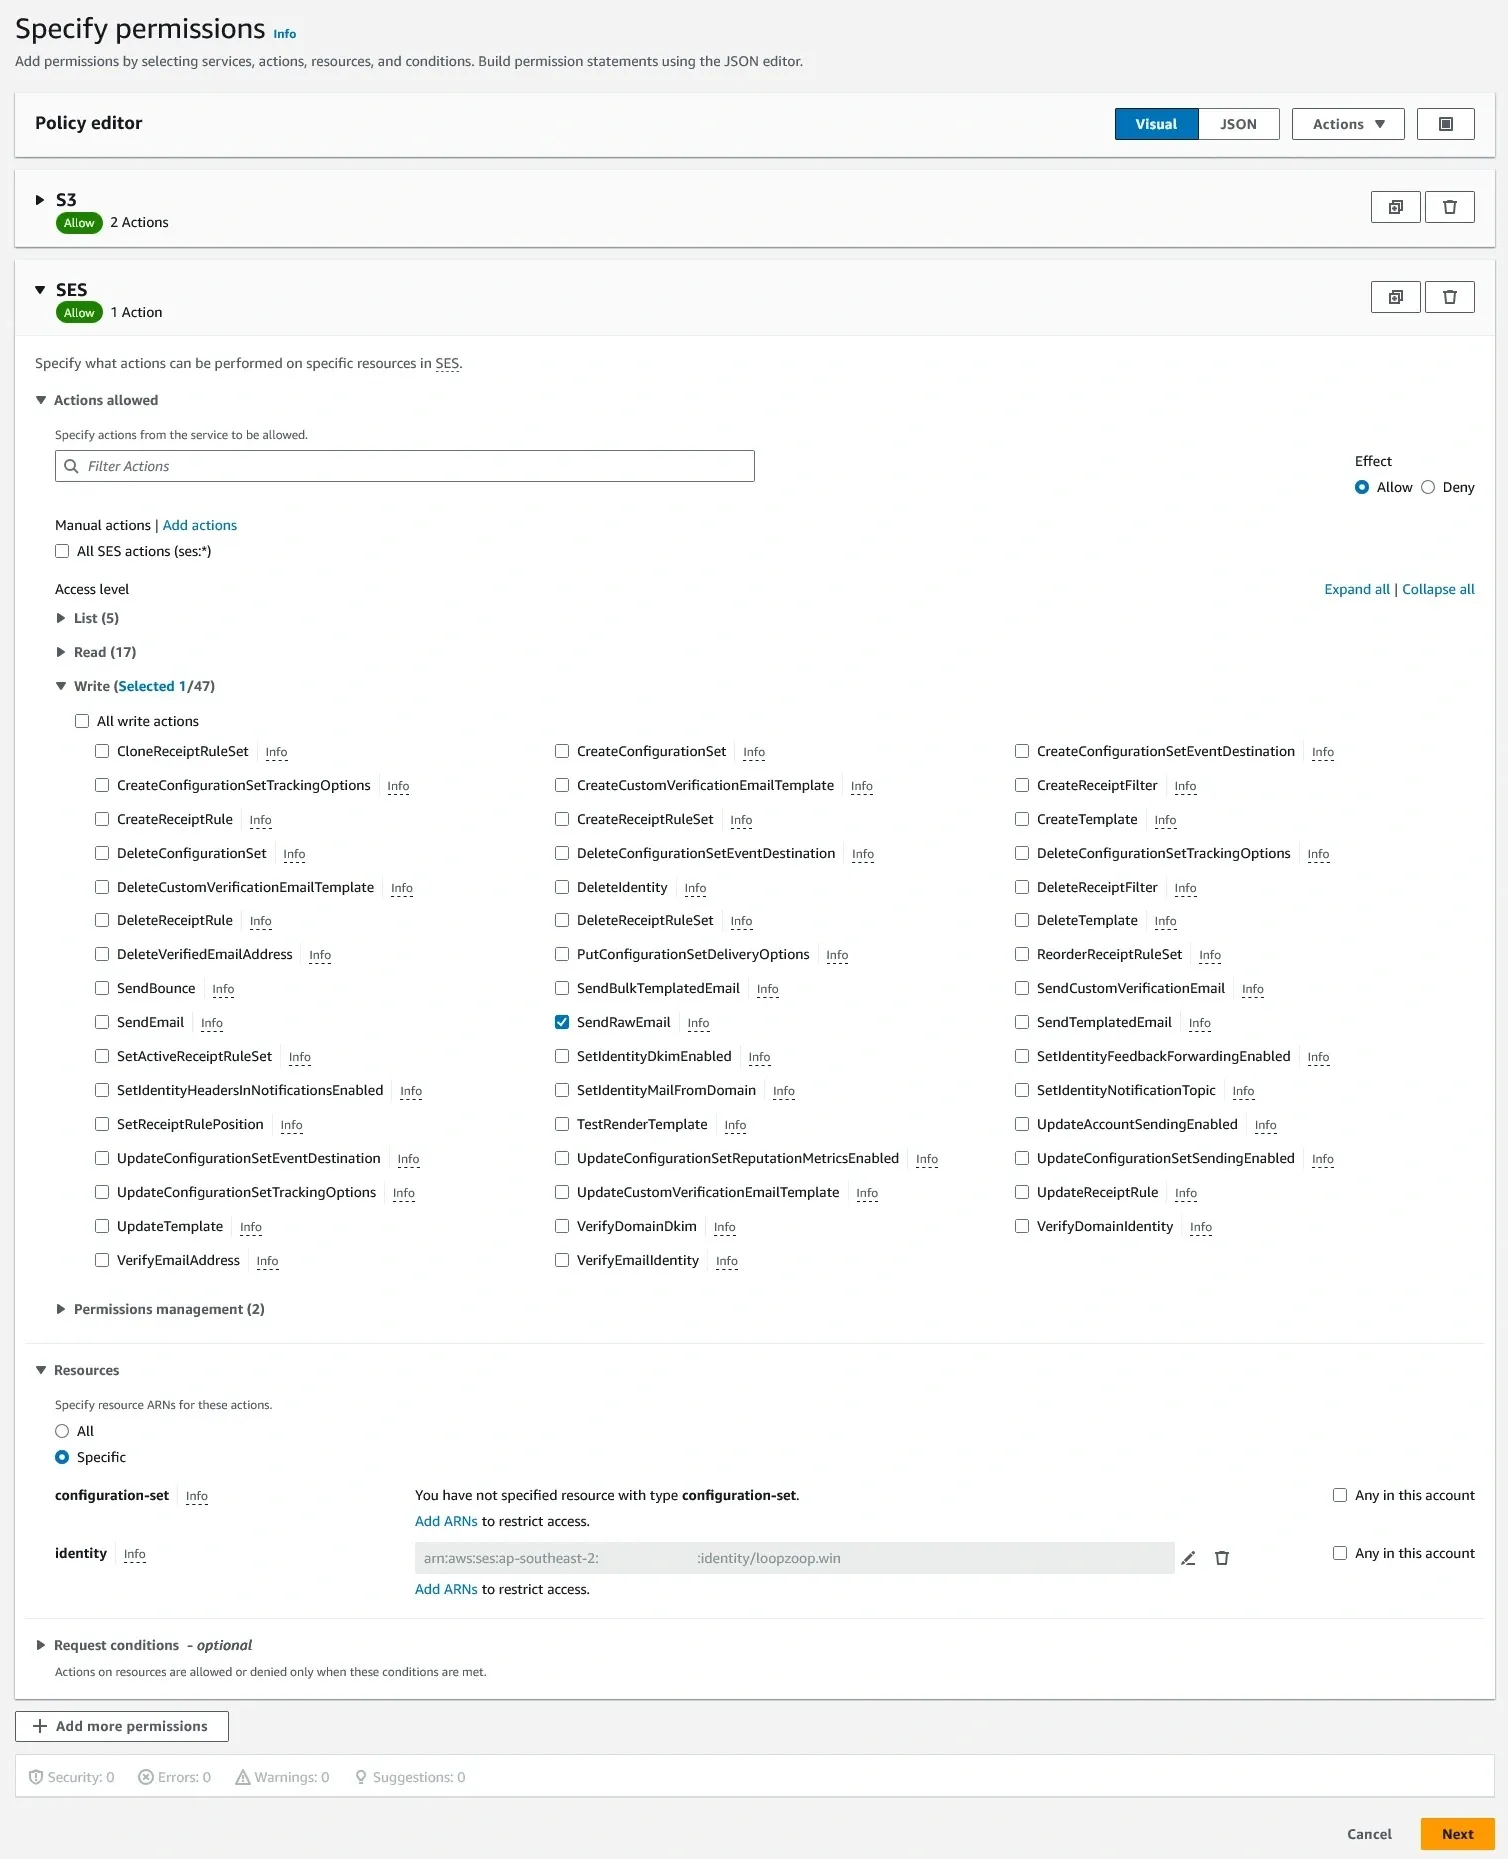Check SendEmail action
Viewport: 1508px width, 1859px height.
pos(102,1022)
